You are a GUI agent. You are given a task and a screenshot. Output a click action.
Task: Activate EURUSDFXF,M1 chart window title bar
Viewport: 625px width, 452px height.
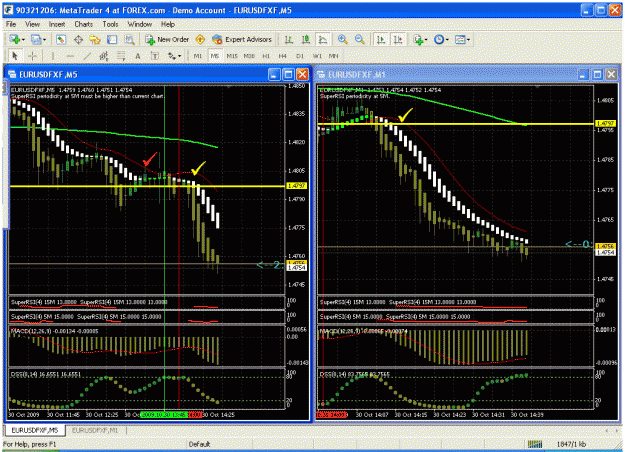446,75
